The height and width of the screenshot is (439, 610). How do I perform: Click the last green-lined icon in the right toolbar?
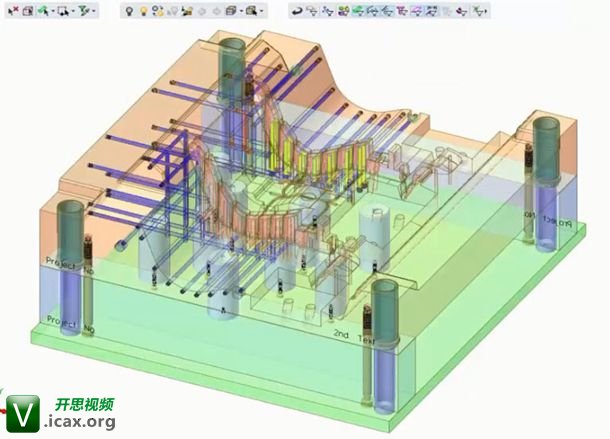pyautogui.click(x=479, y=11)
